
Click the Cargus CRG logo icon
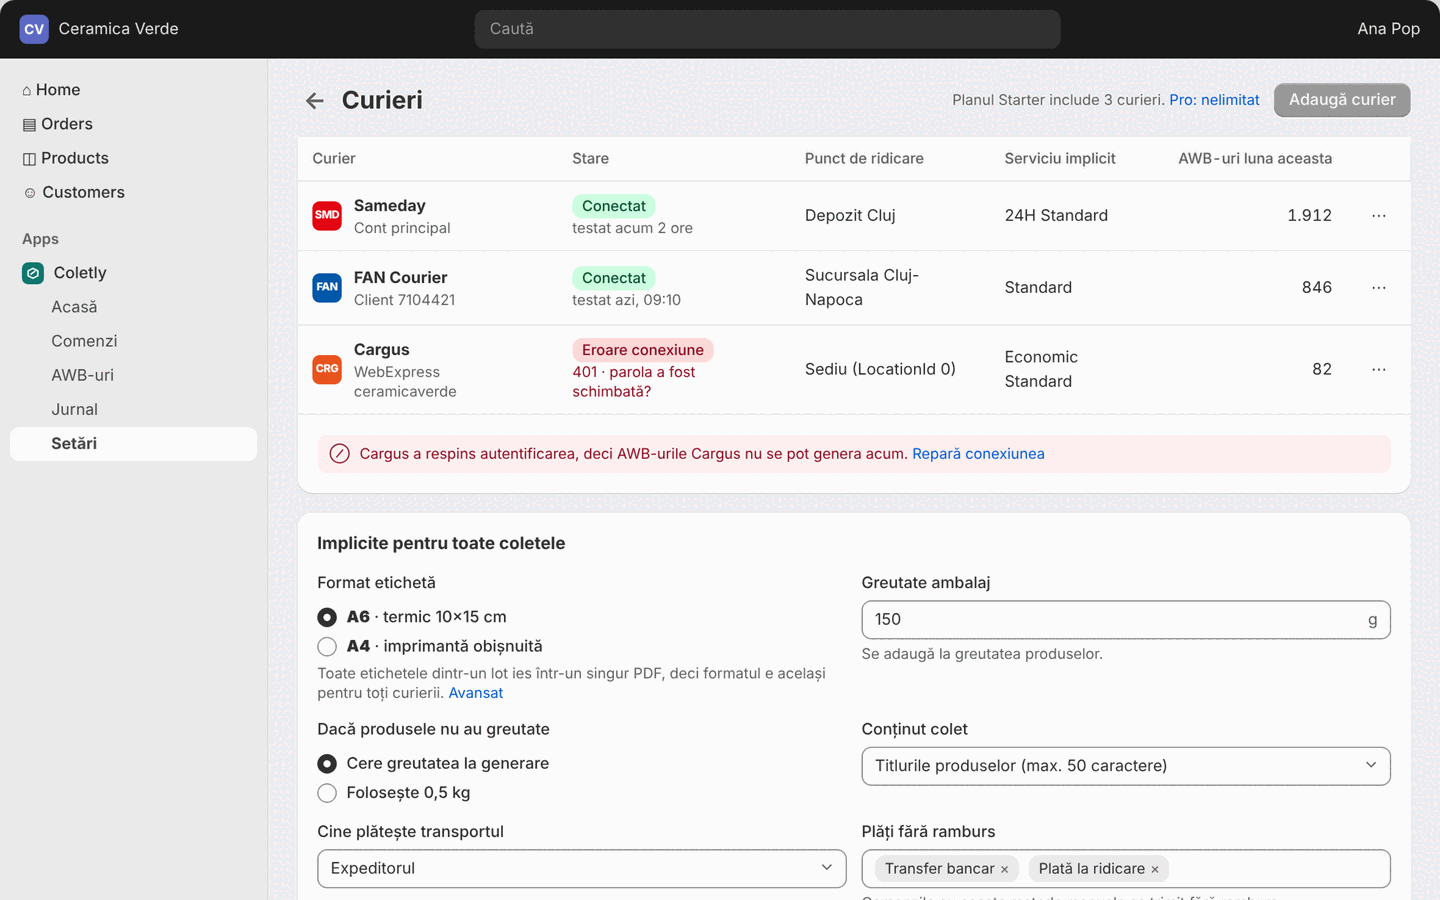pos(327,369)
